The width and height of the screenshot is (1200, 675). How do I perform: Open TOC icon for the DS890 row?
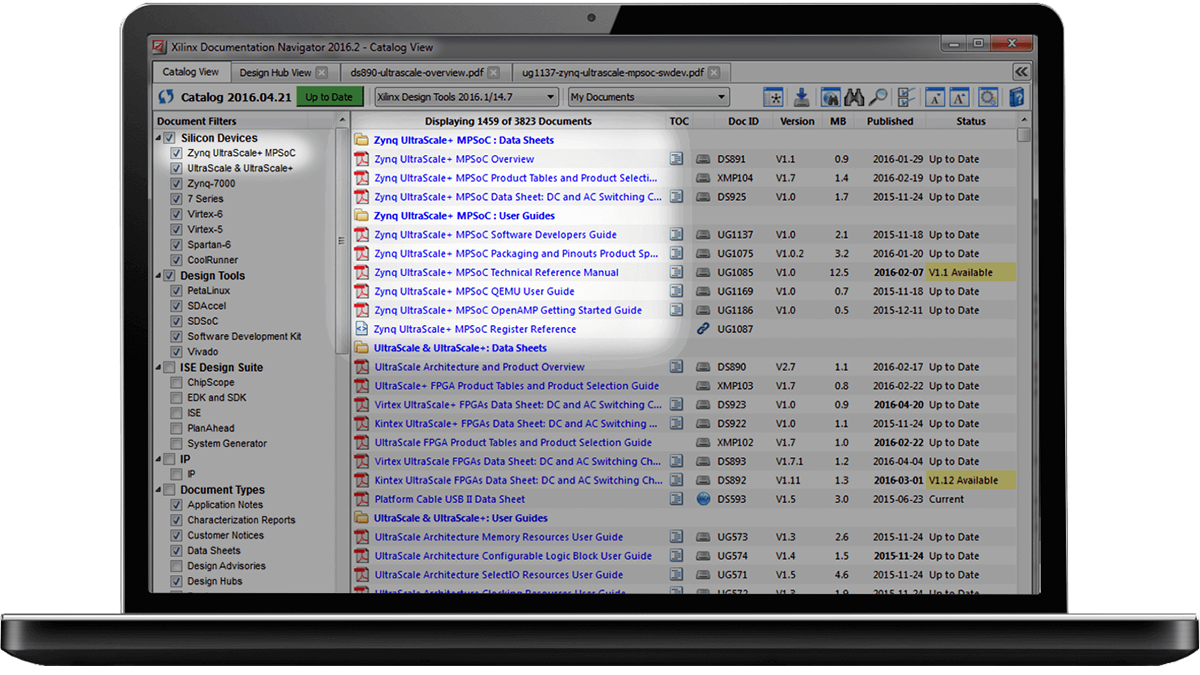(677, 367)
